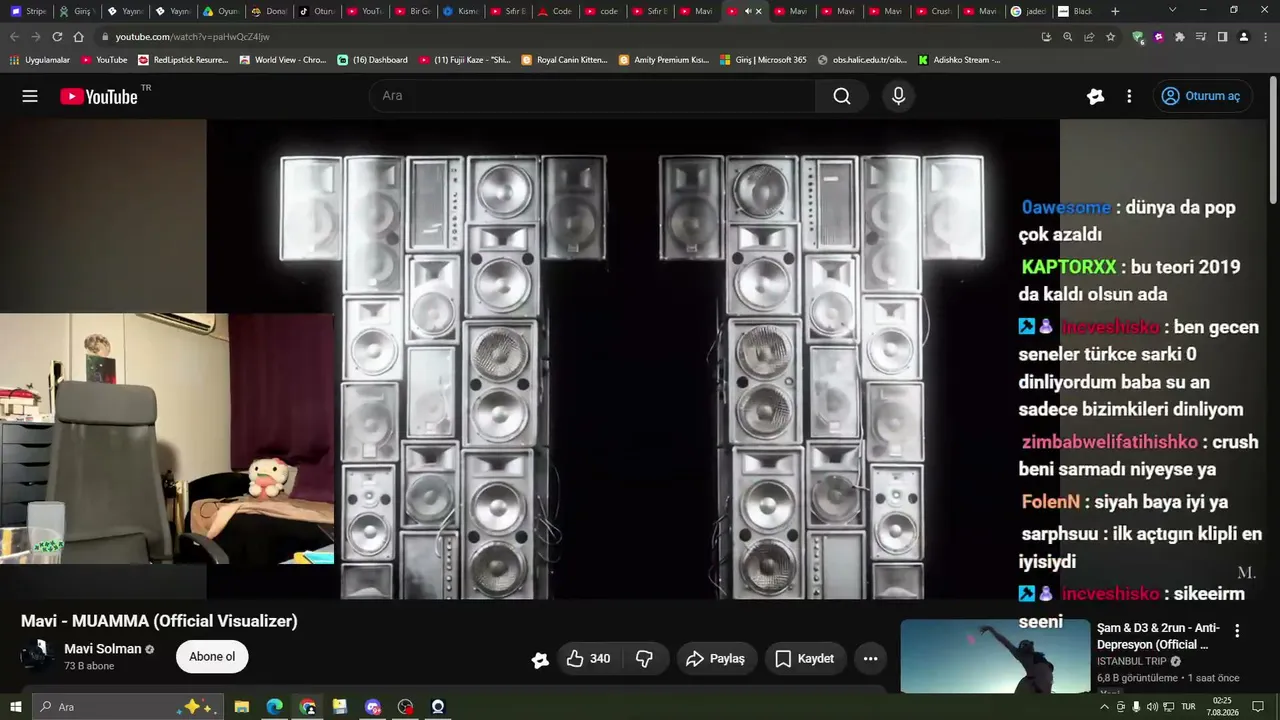The image size is (1280, 720).
Task: Open media controls music-list icon
Action: [1201, 37]
